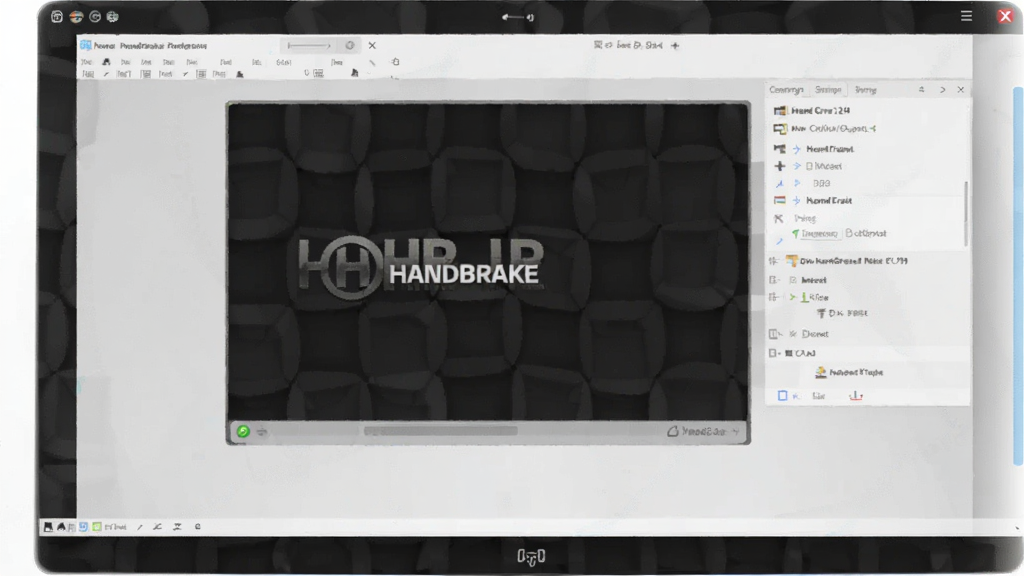The image size is (1024, 576).
Task: Click the black plus icon in the panel list
Action: pyautogui.click(x=780, y=166)
